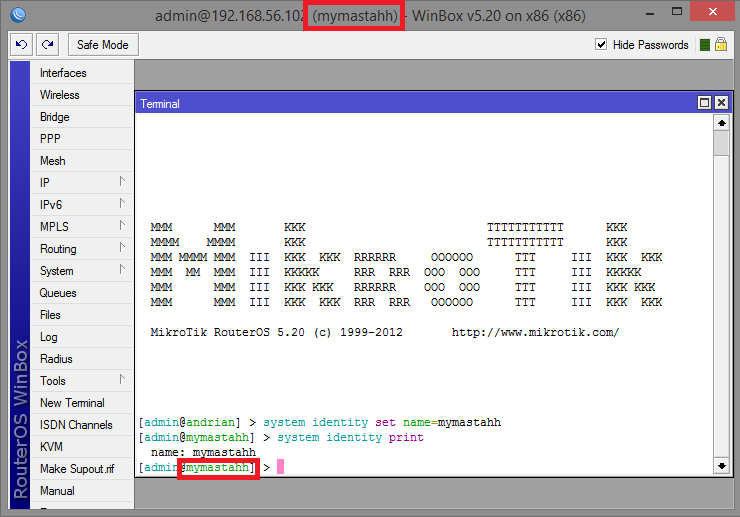
Task: Click the Redo arrow icon
Action: (x=47, y=45)
